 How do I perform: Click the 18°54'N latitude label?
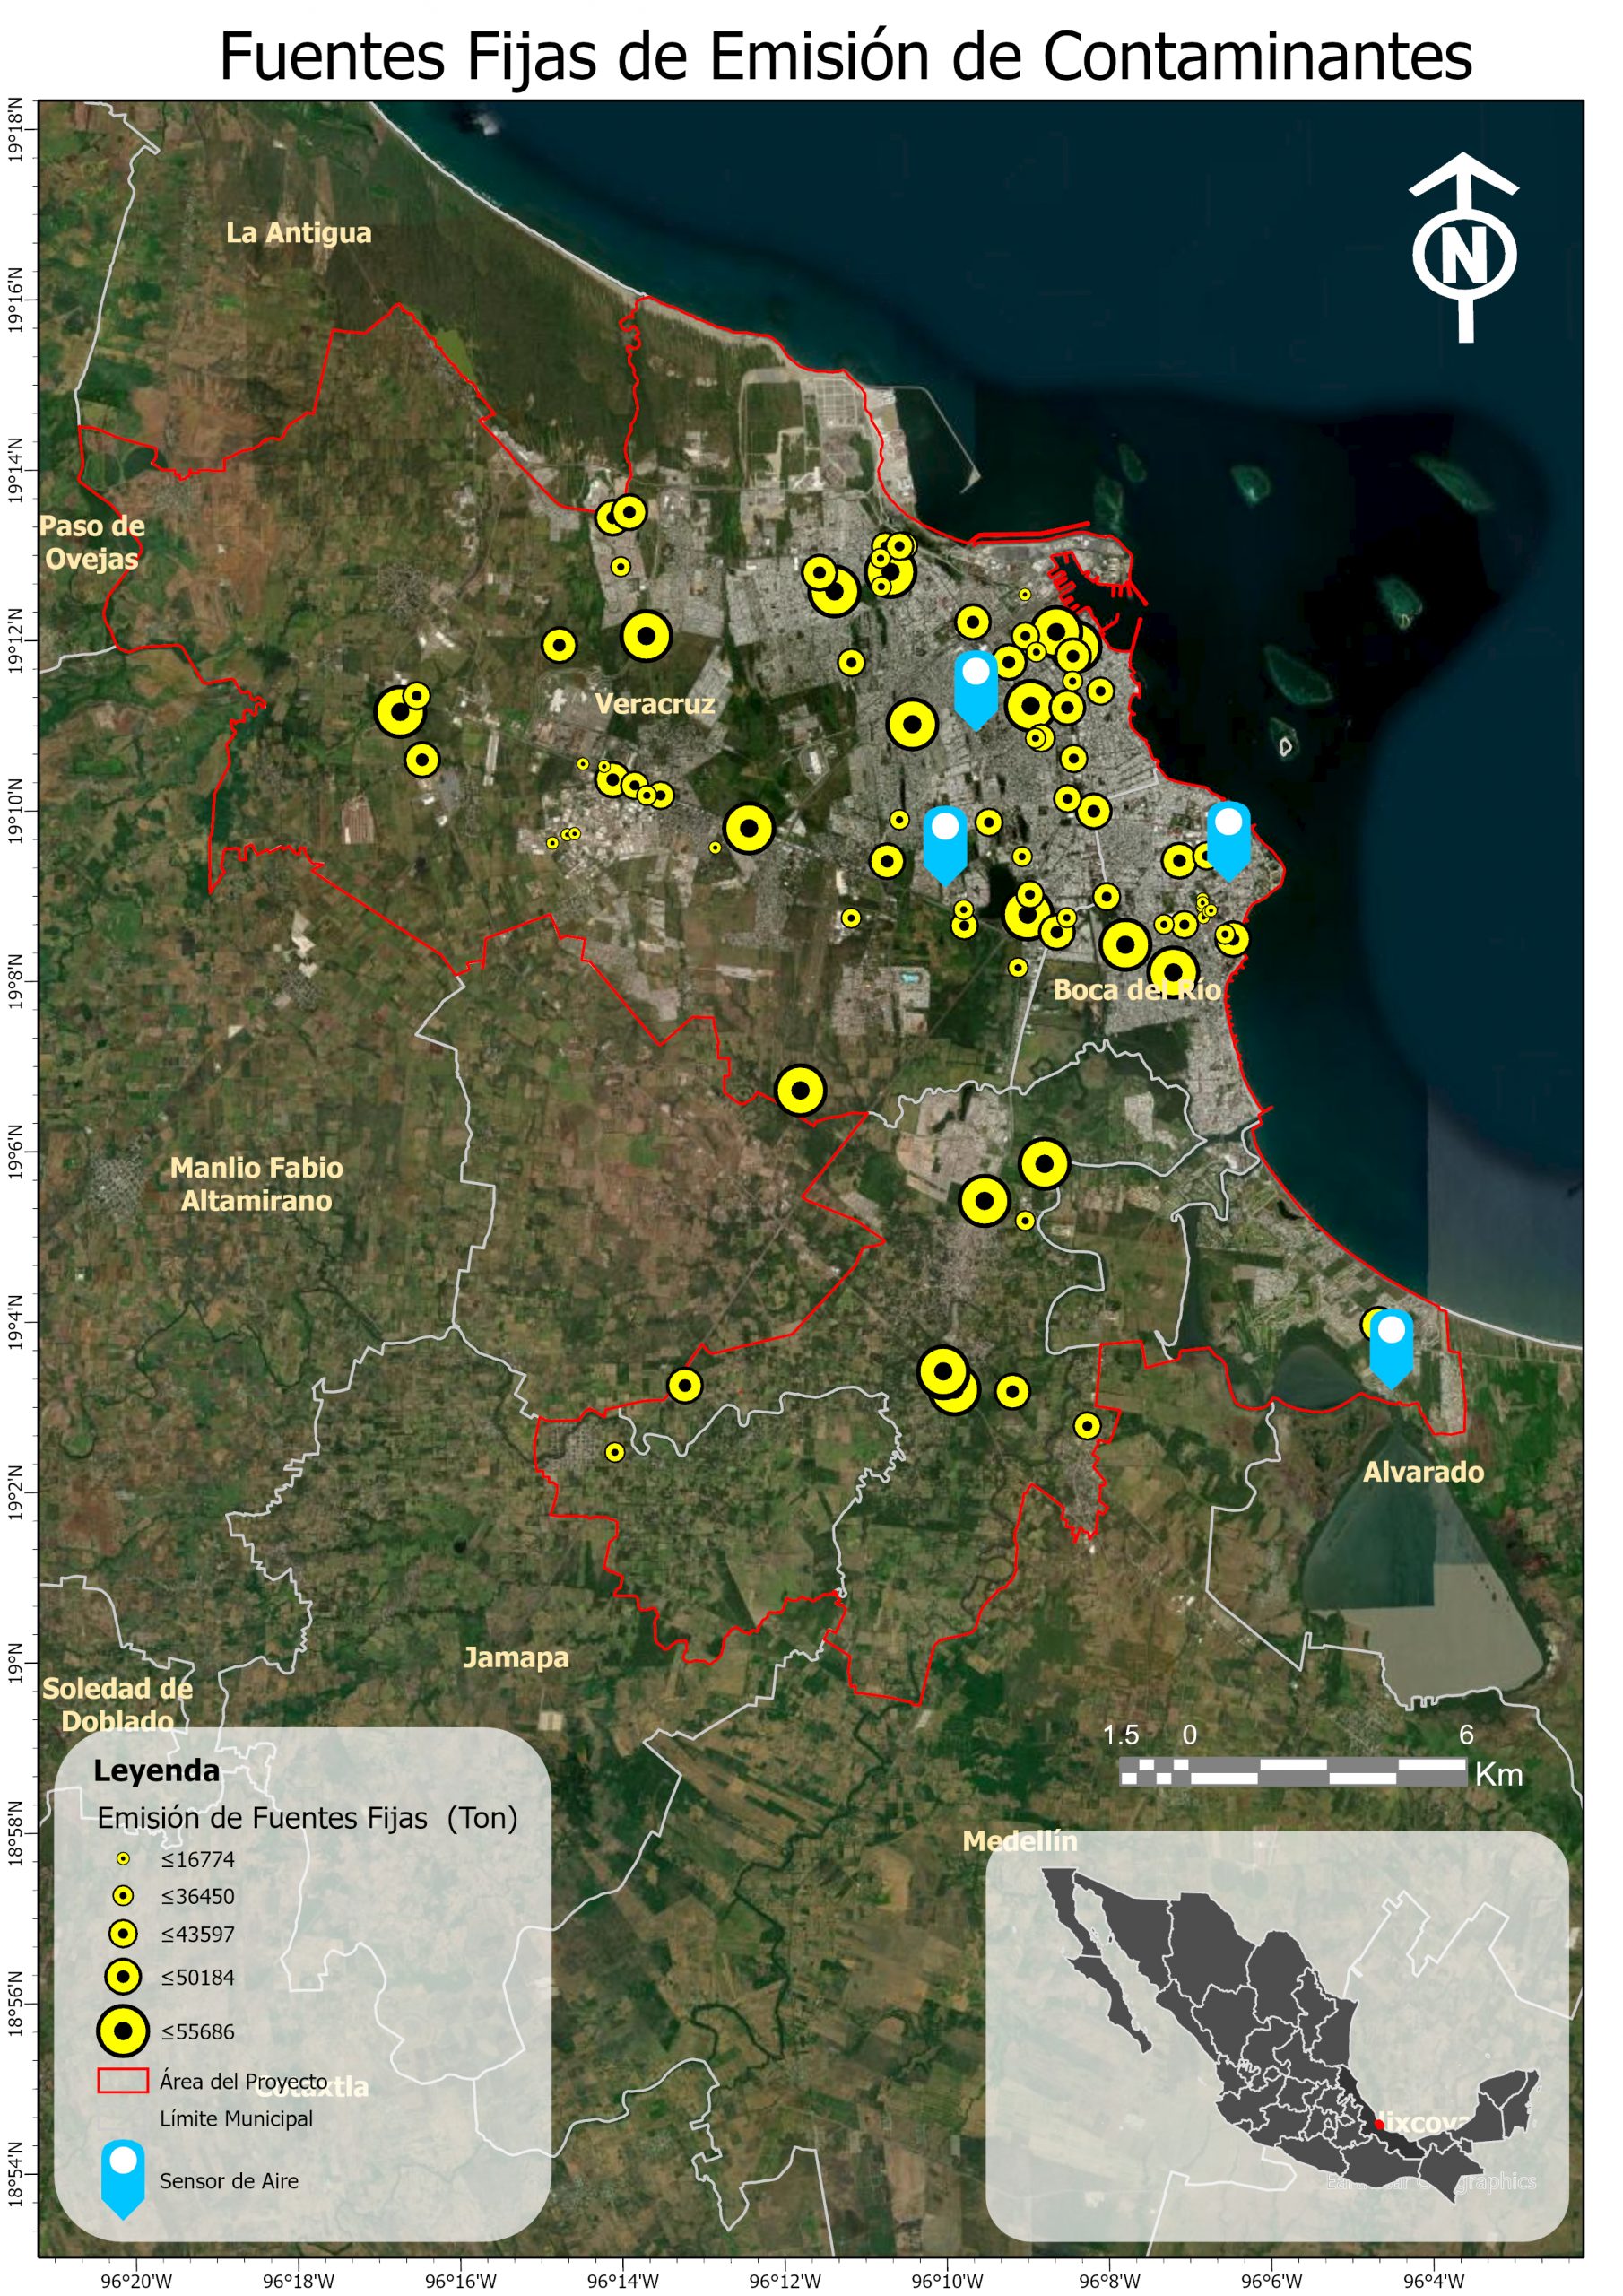click(x=15, y=2173)
